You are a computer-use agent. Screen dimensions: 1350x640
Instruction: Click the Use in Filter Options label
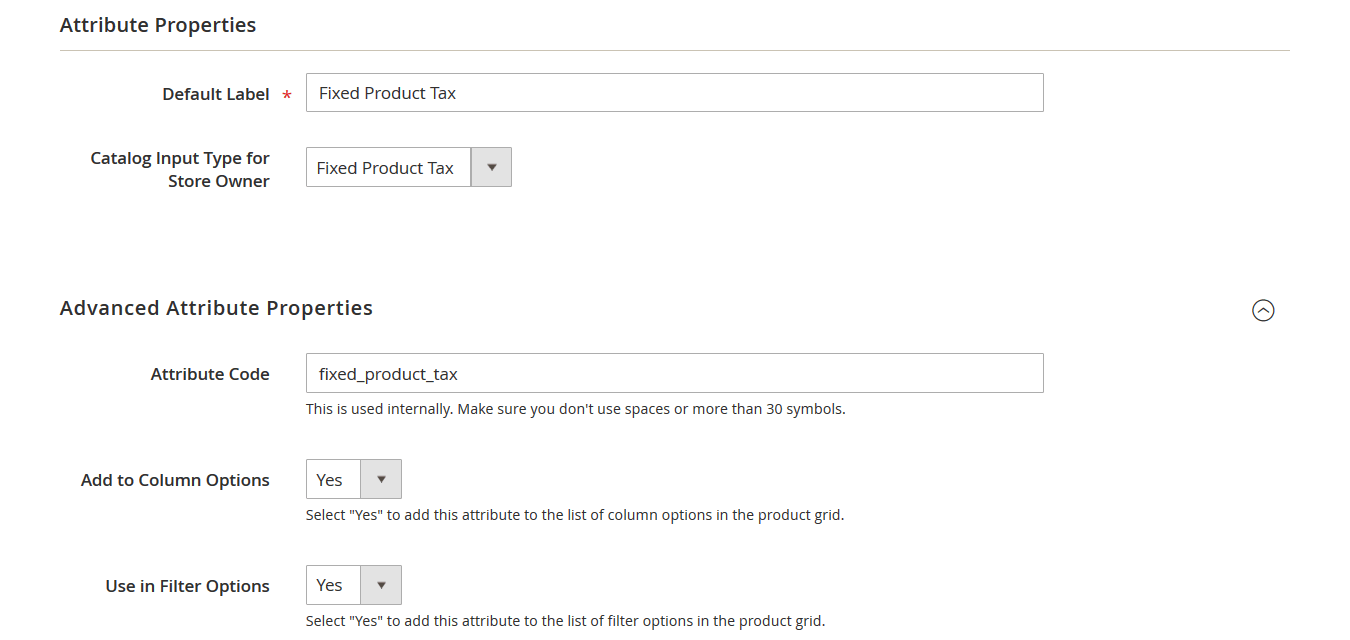pyautogui.click(x=187, y=586)
